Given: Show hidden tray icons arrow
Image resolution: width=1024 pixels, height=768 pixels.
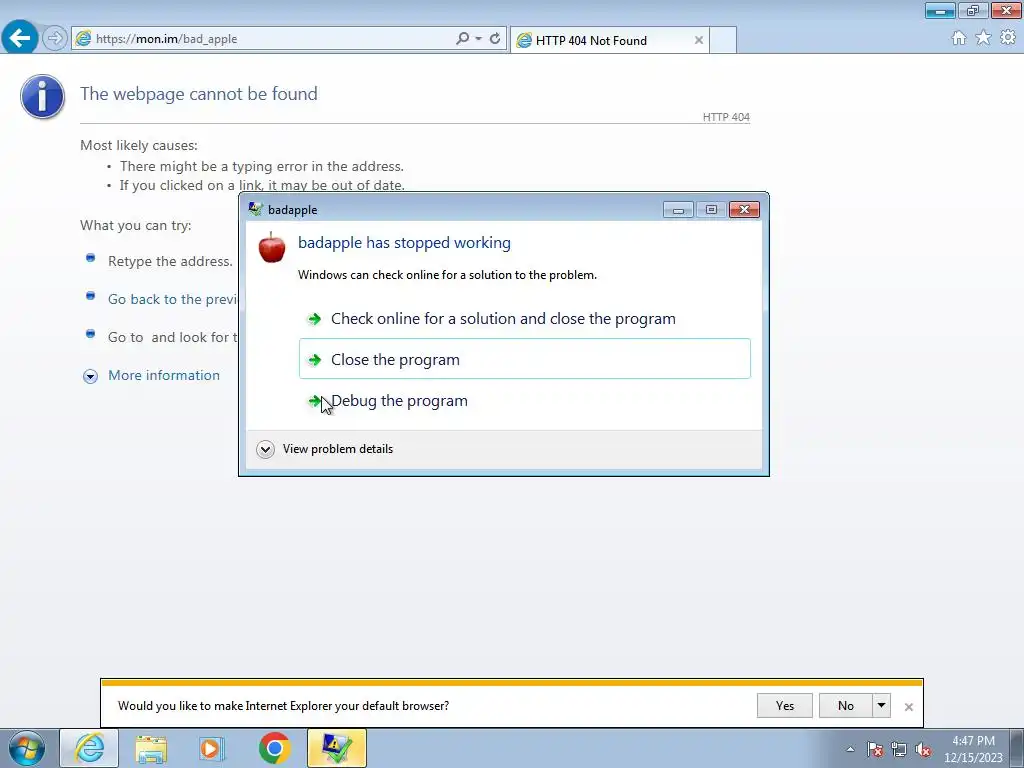Looking at the screenshot, I should point(850,749).
